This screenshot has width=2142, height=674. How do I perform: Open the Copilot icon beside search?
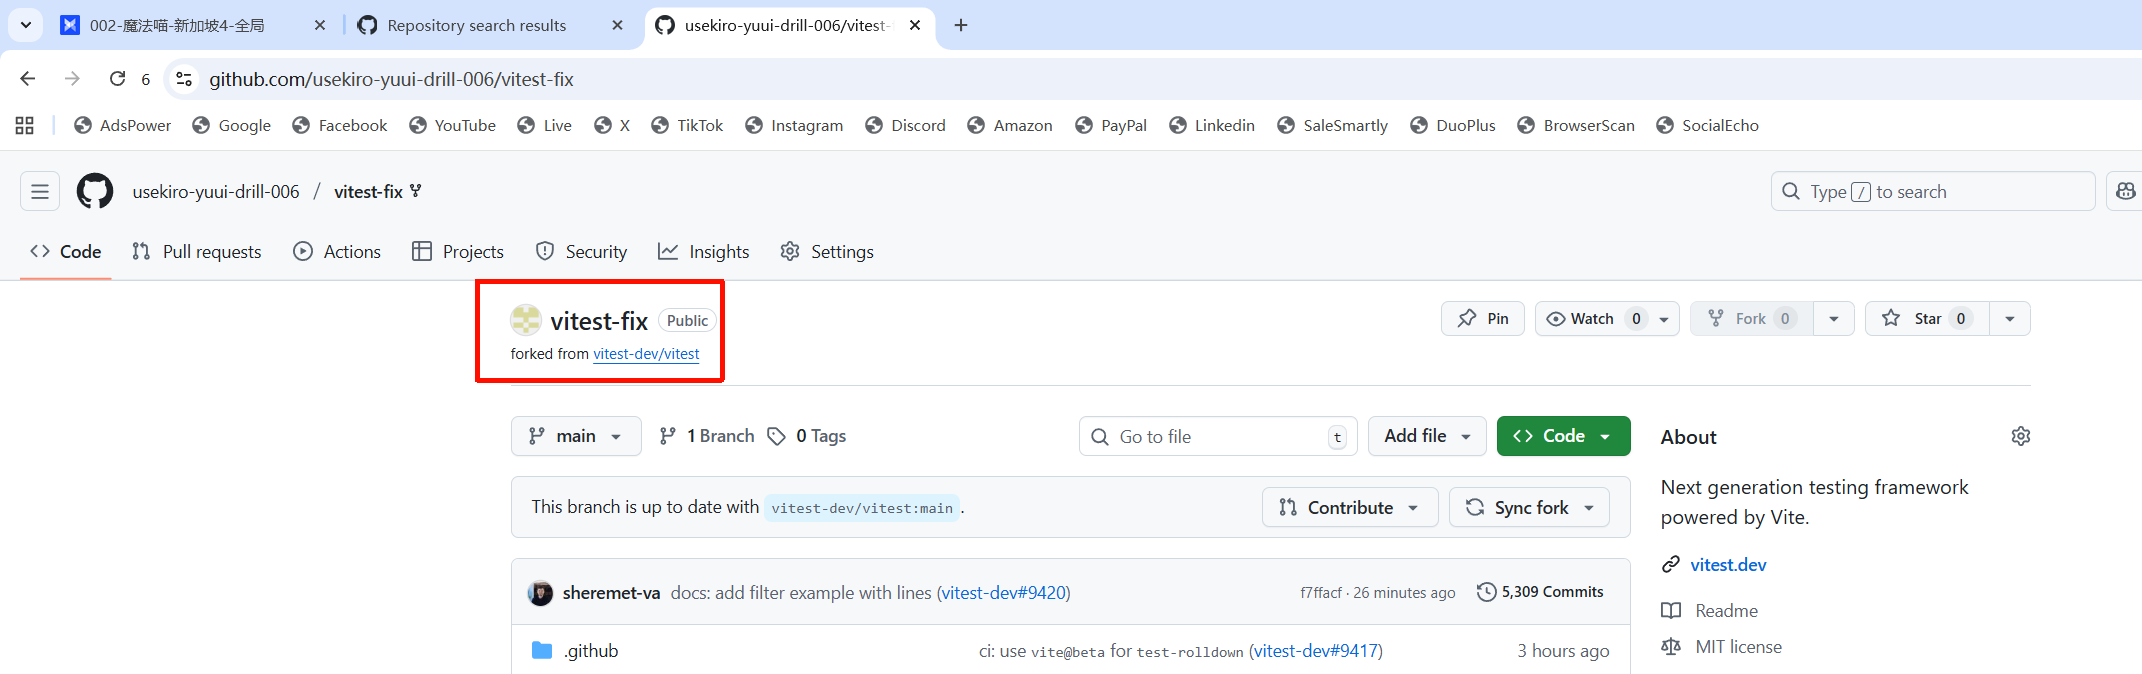[x=2125, y=191]
